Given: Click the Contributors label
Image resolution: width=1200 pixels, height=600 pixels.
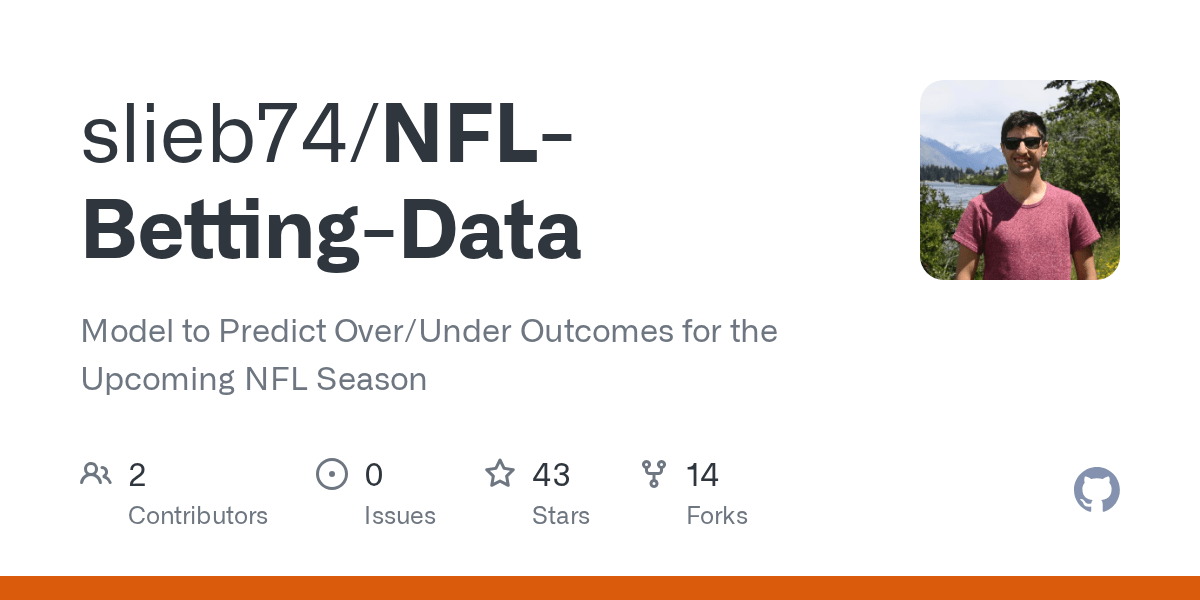Looking at the screenshot, I should pos(198,516).
